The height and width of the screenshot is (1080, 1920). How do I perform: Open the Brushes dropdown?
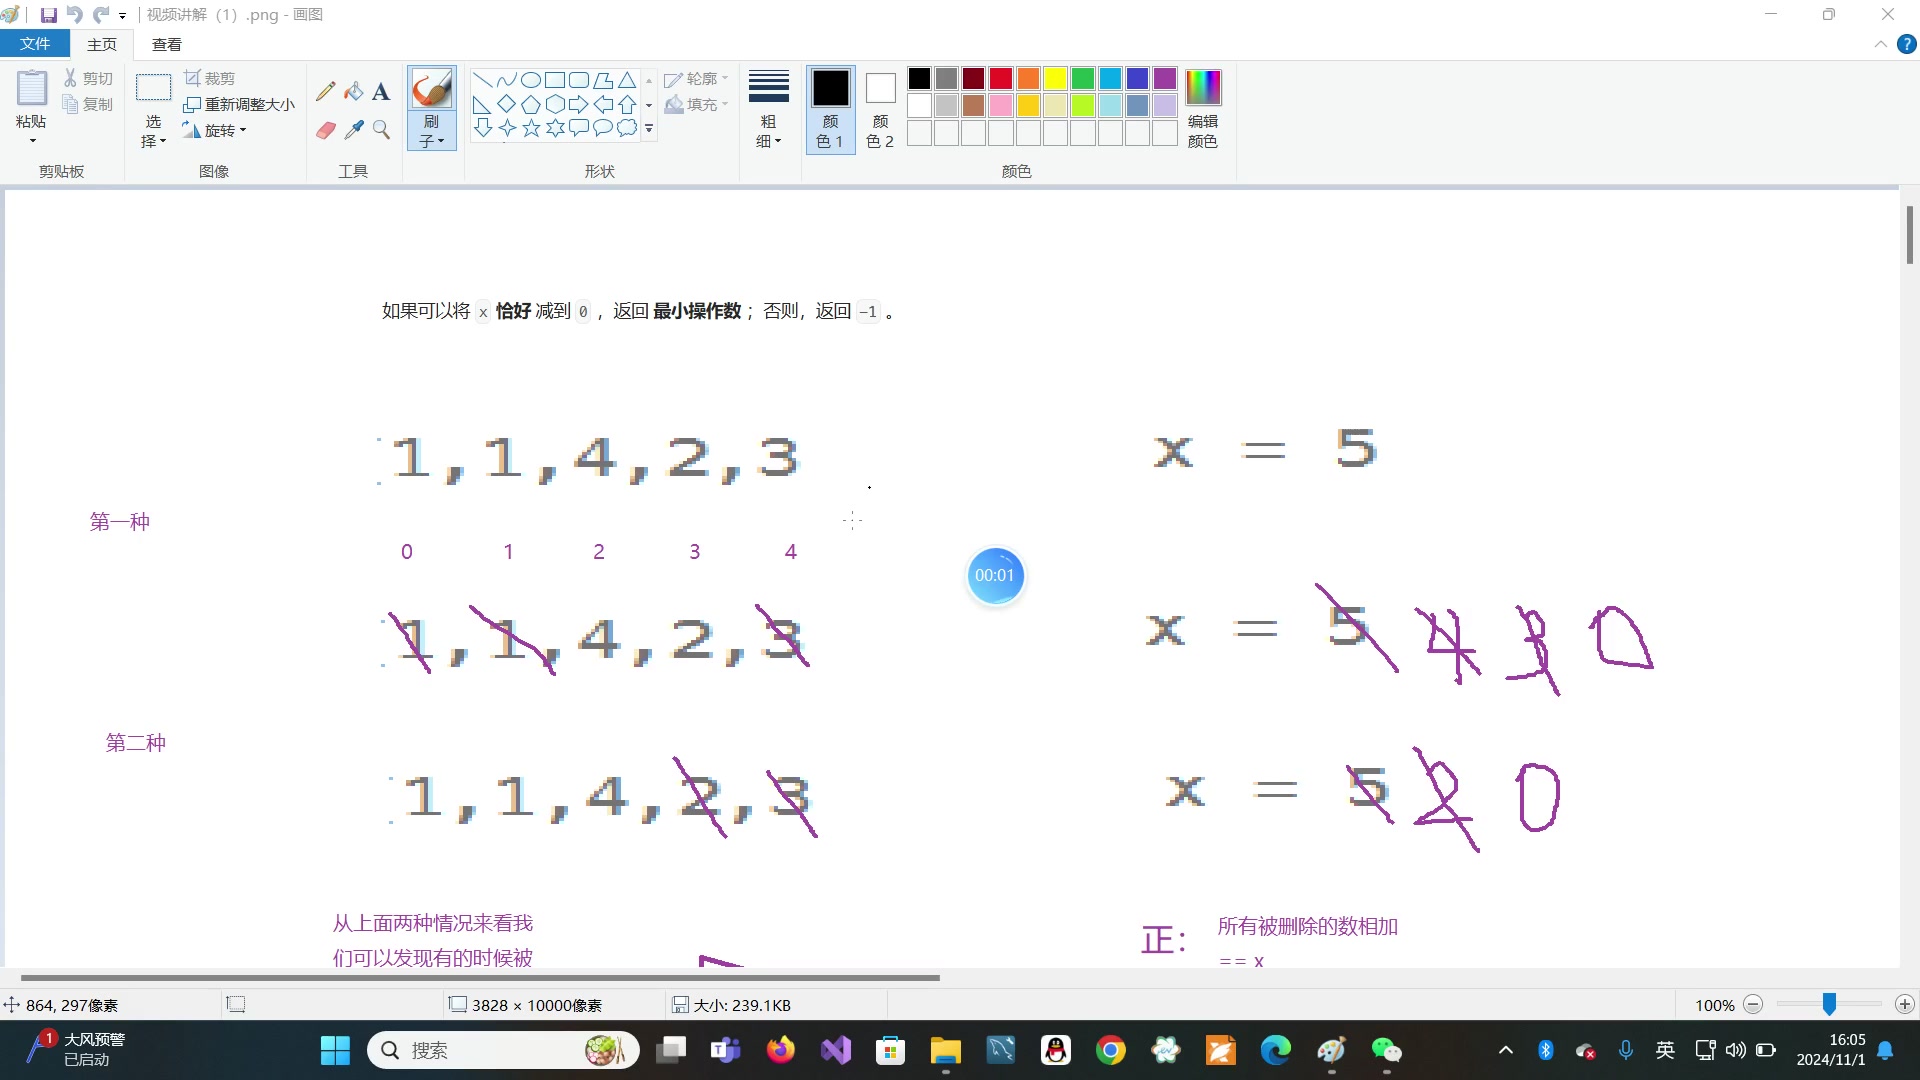click(432, 132)
